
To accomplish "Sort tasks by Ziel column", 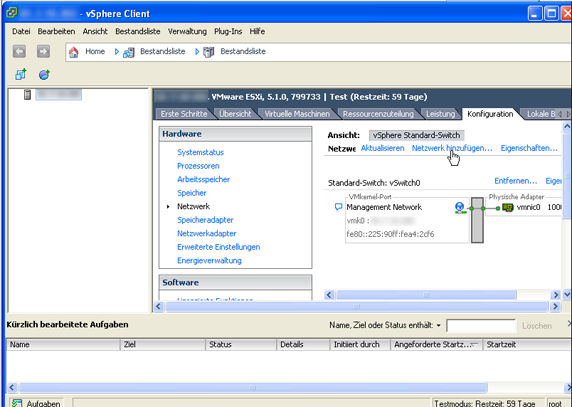I will coord(163,345).
